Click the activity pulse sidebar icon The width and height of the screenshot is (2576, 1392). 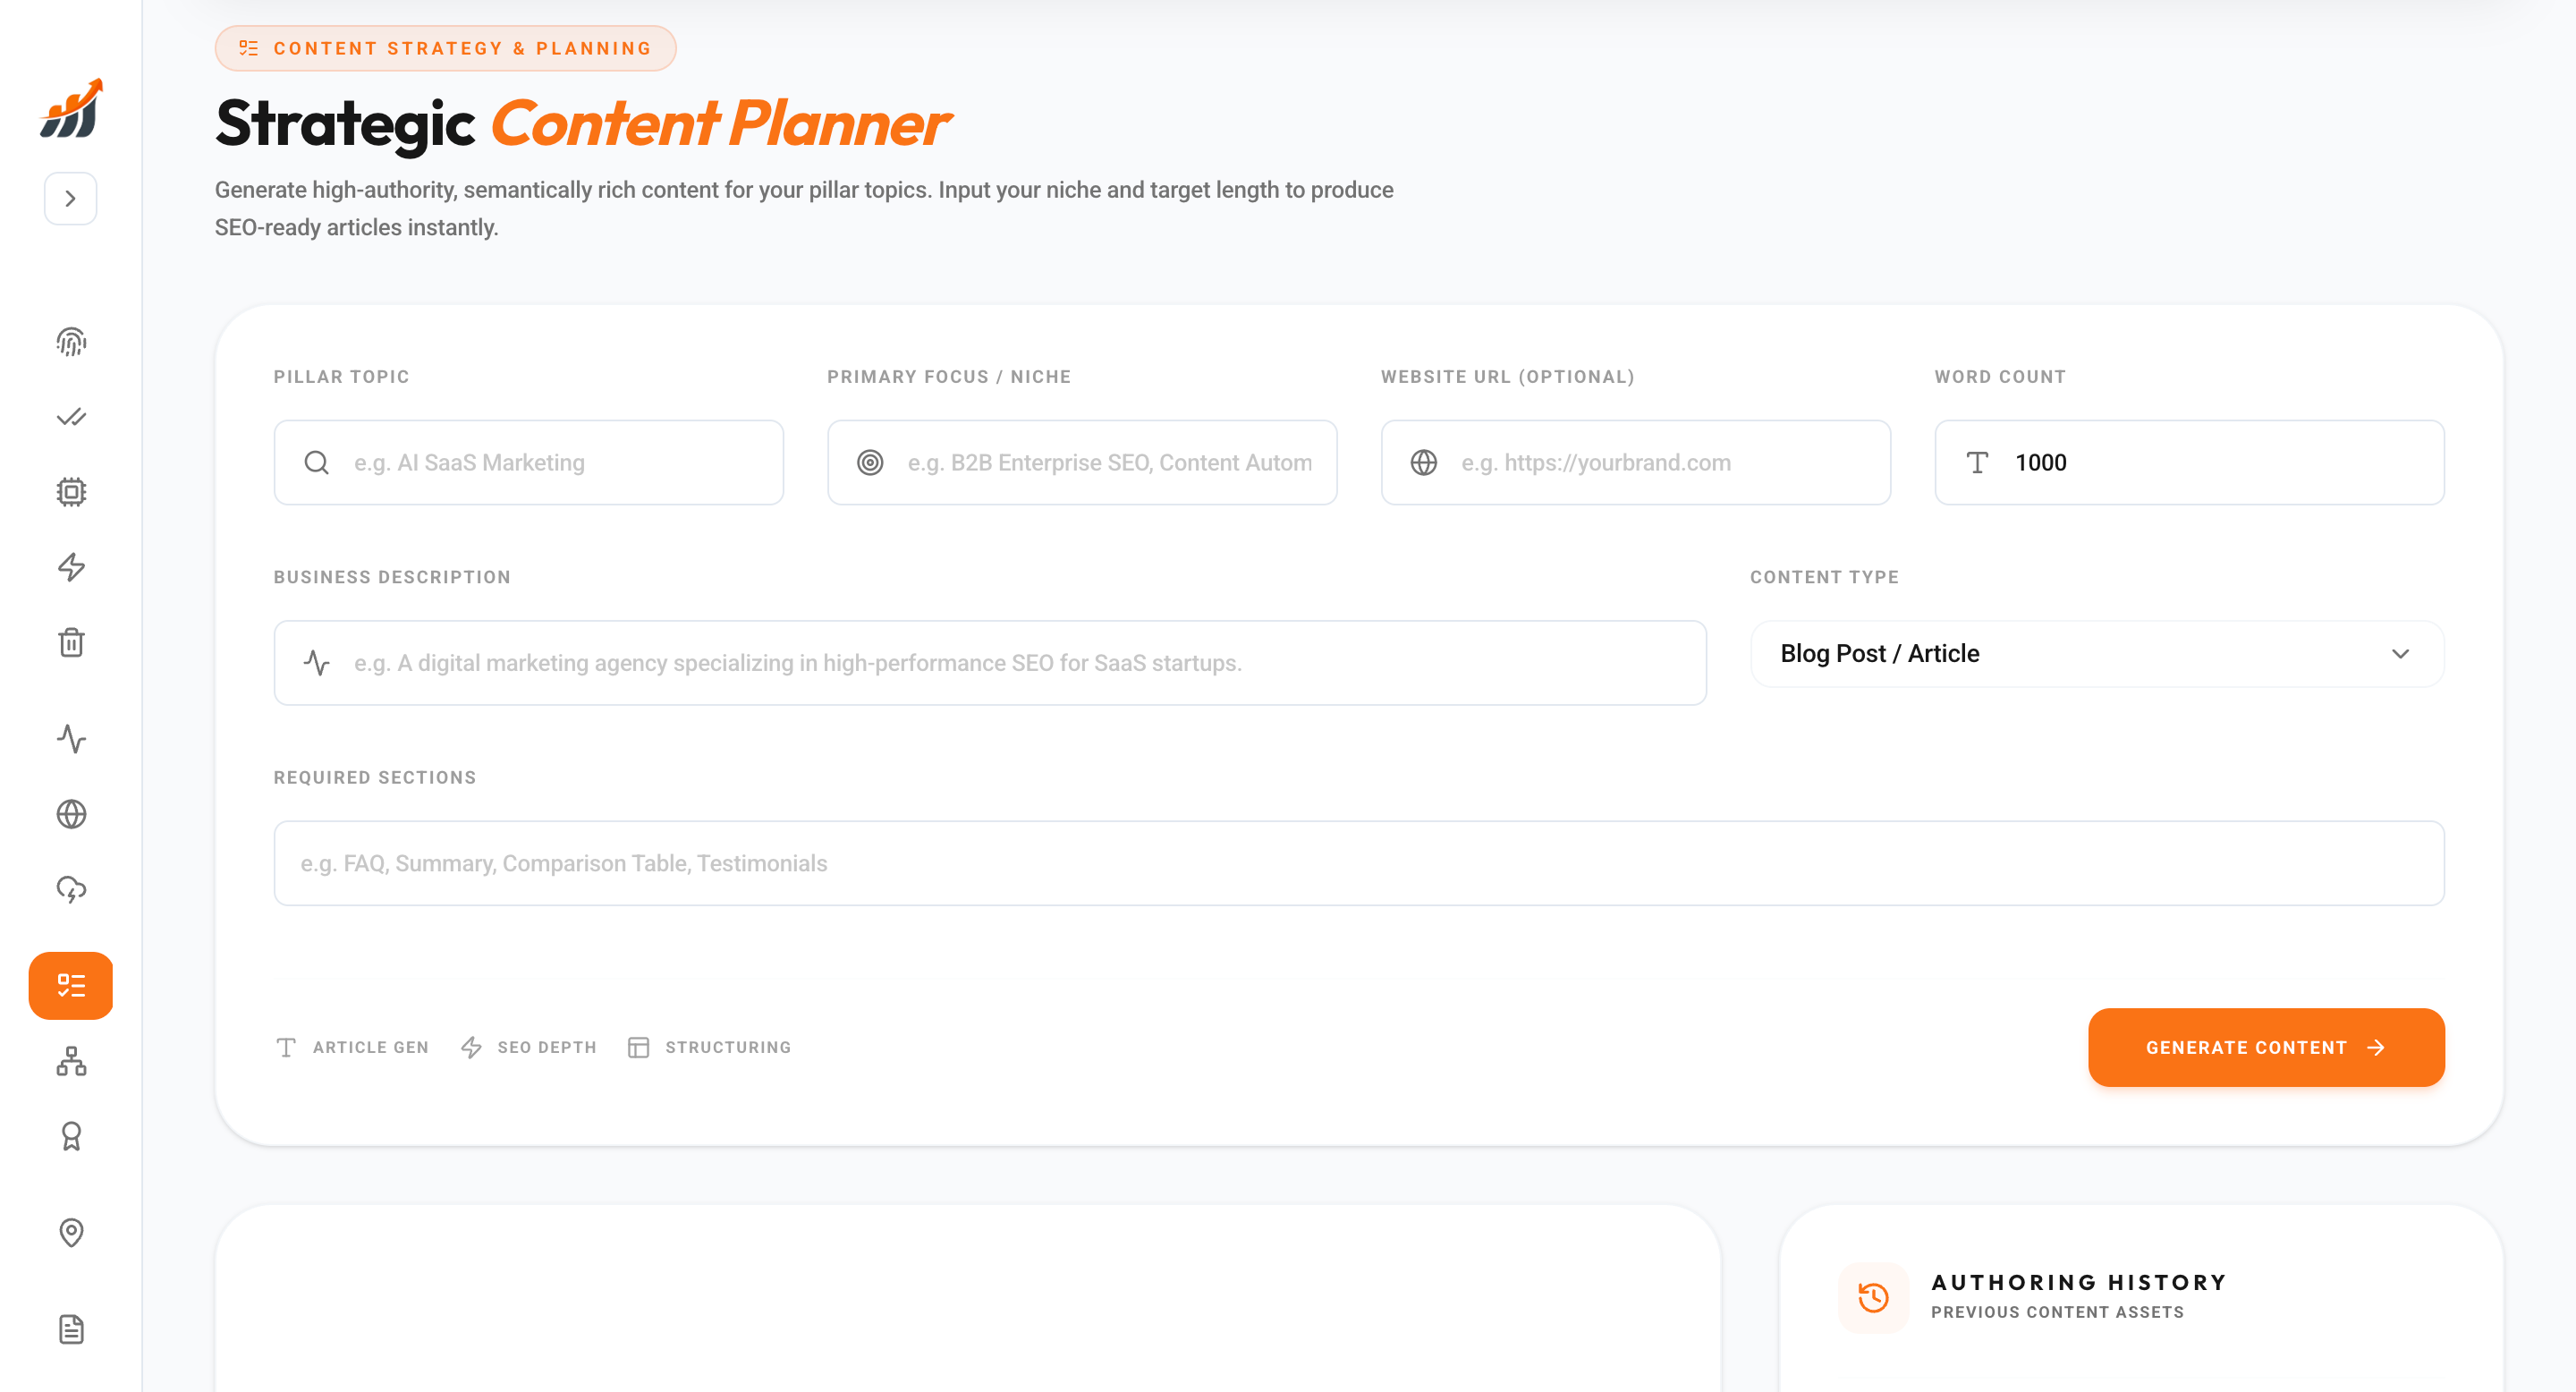(x=71, y=739)
